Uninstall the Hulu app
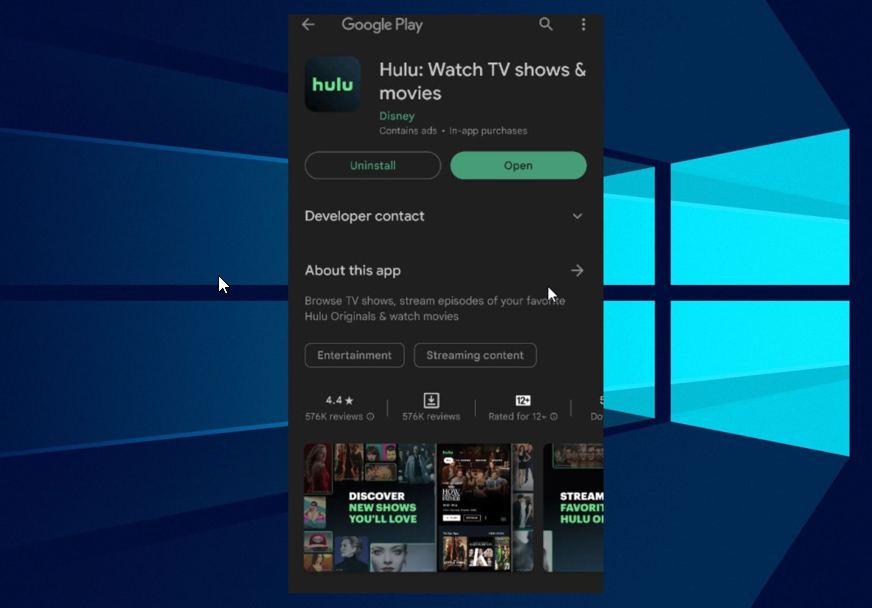 tap(373, 165)
